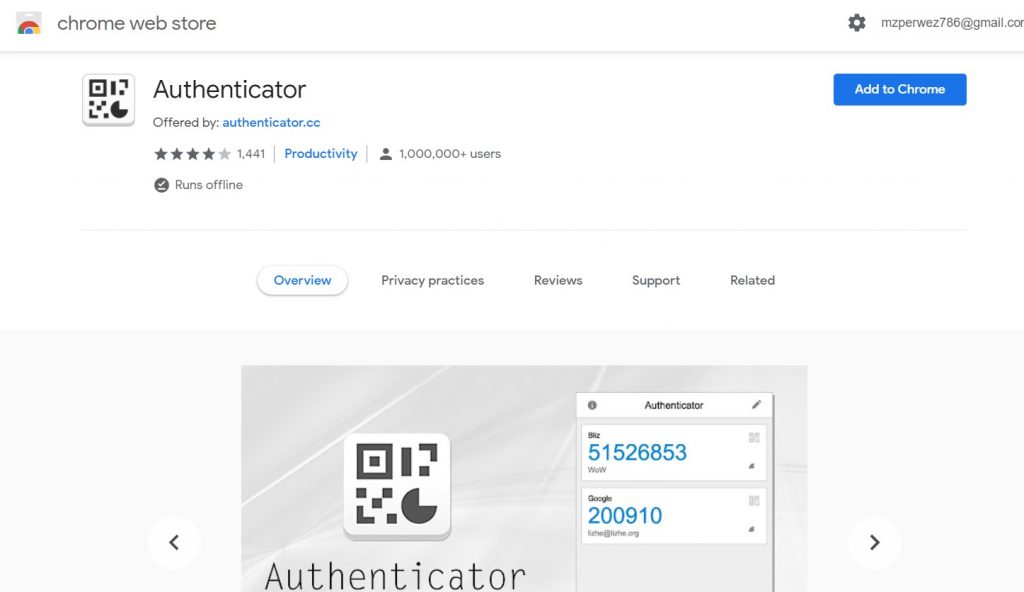
Task: Open the authenticator.cc link
Action: point(271,122)
